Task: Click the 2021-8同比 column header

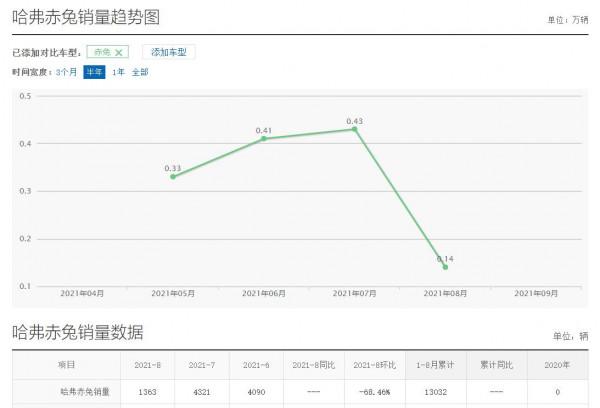Action: (314, 365)
